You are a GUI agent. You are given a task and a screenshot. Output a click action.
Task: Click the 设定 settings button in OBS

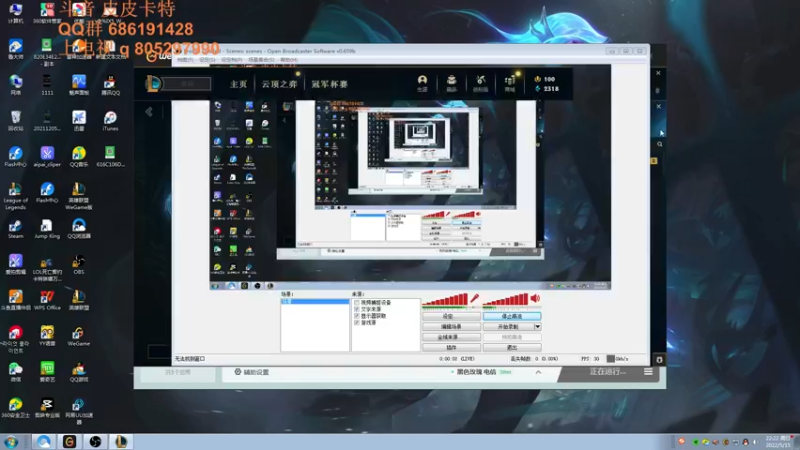pos(451,316)
